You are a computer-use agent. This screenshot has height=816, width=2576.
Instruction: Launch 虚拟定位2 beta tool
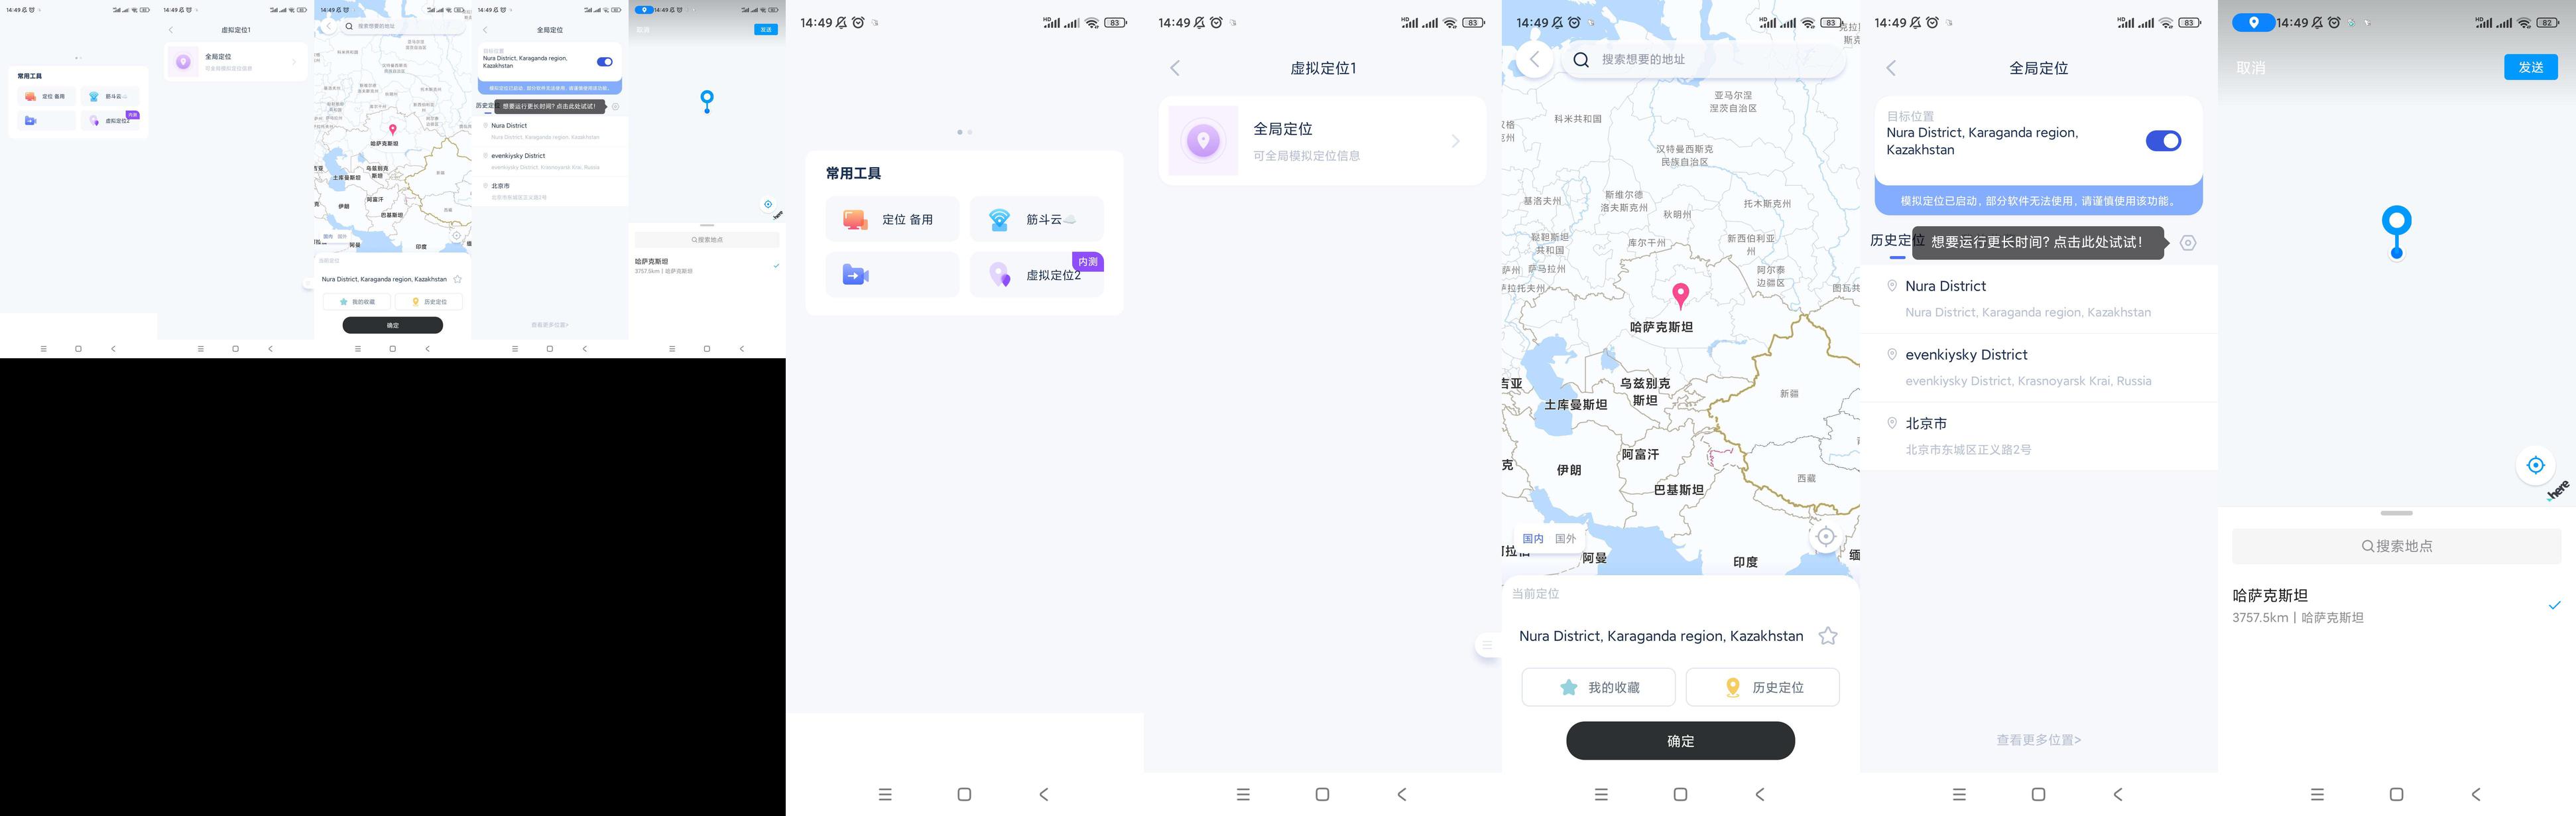(x=1036, y=274)
